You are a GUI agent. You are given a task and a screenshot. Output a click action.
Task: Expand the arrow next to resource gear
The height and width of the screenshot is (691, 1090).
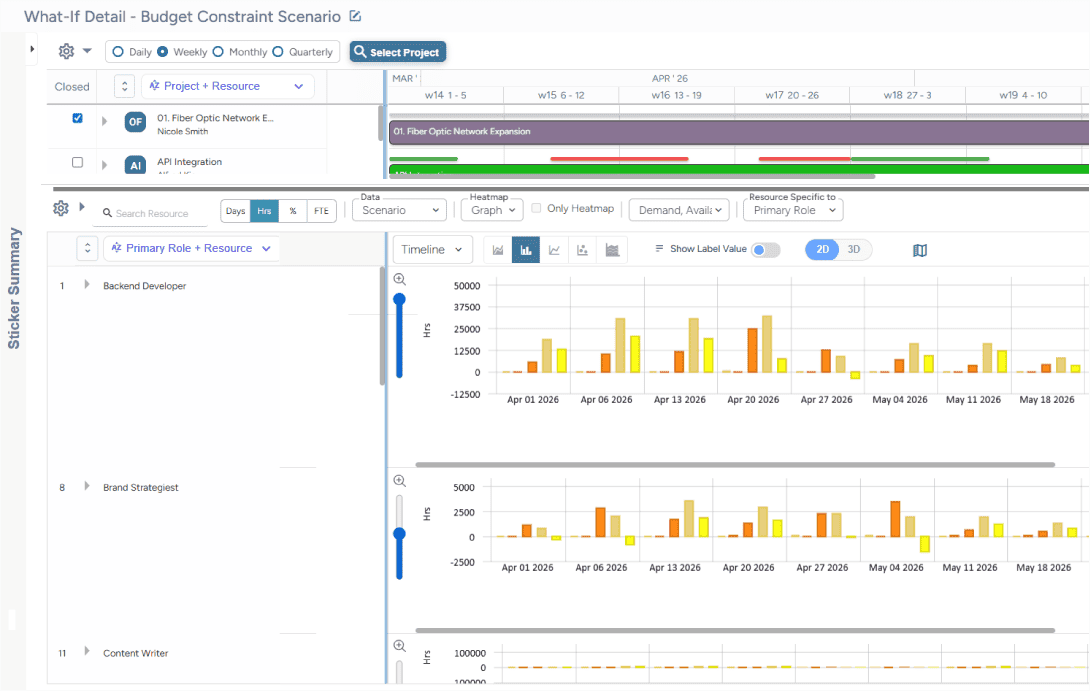pyautogui.click(x=82, y=206)
